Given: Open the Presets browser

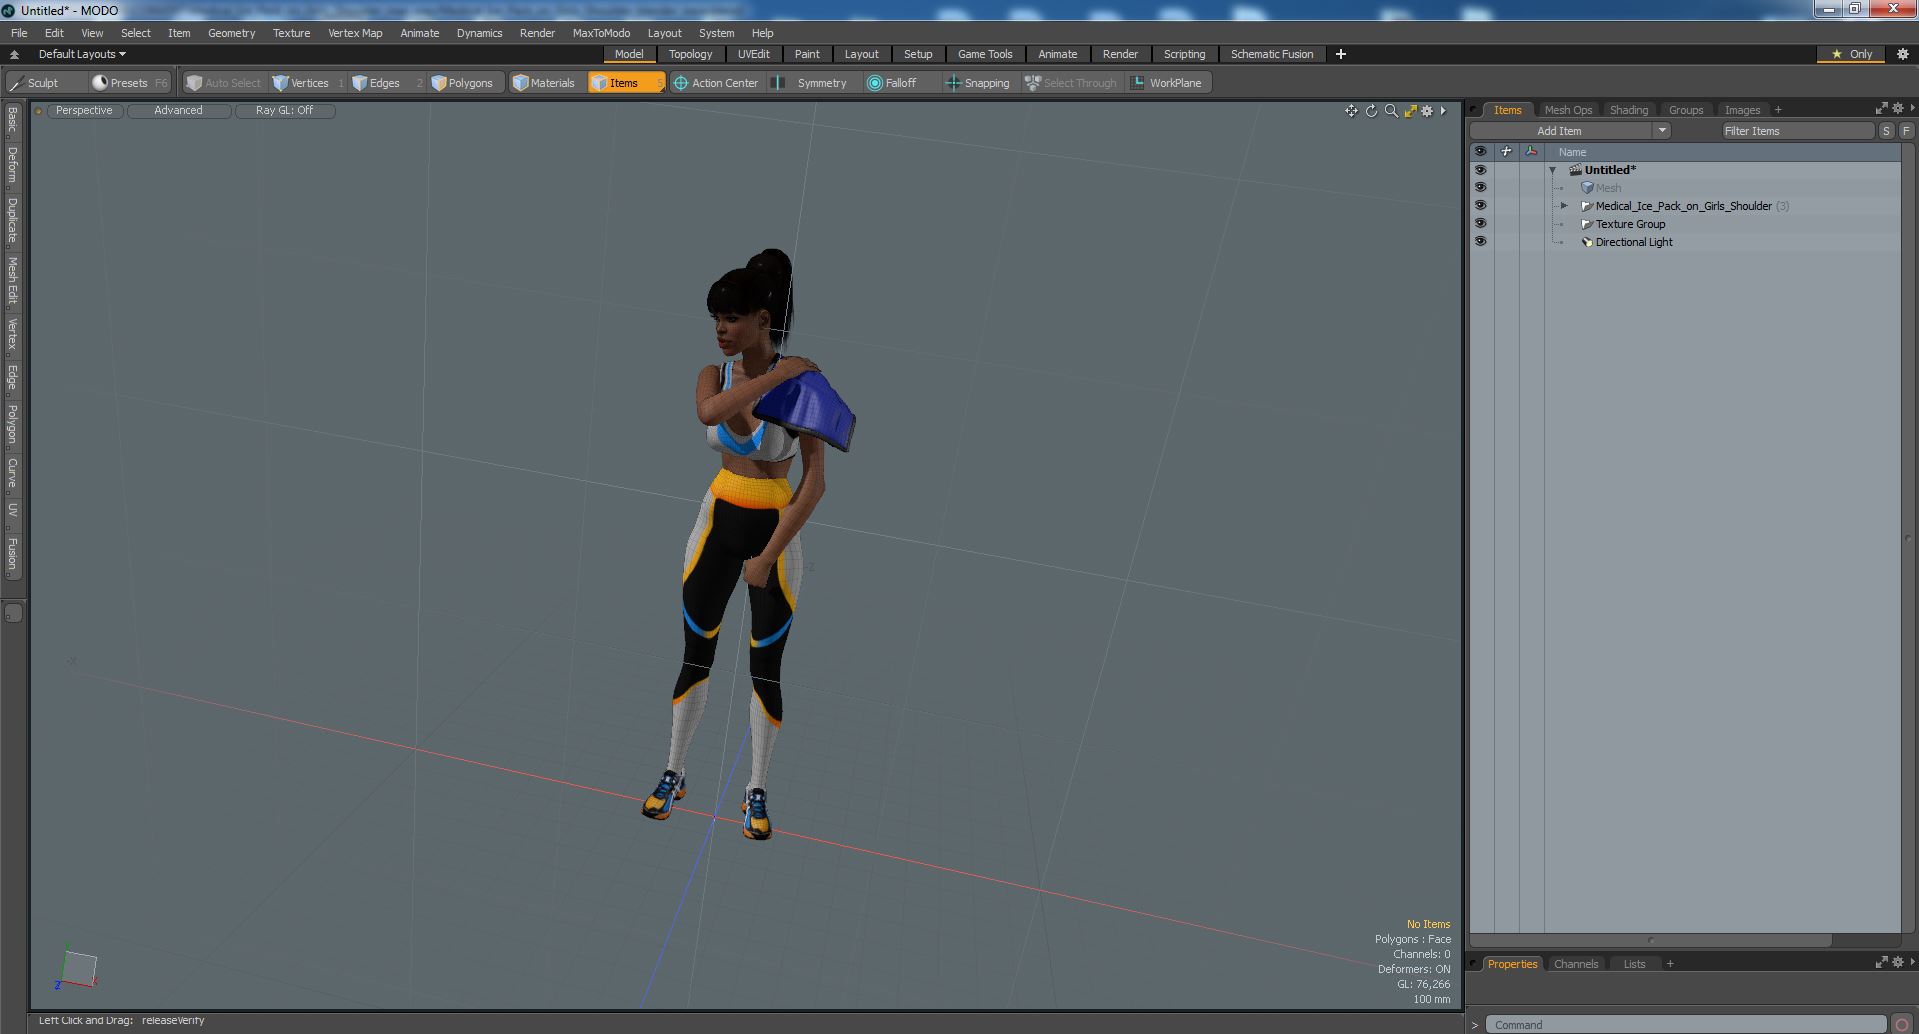Looking at the screenshot, I should click(x=129, y=83).
